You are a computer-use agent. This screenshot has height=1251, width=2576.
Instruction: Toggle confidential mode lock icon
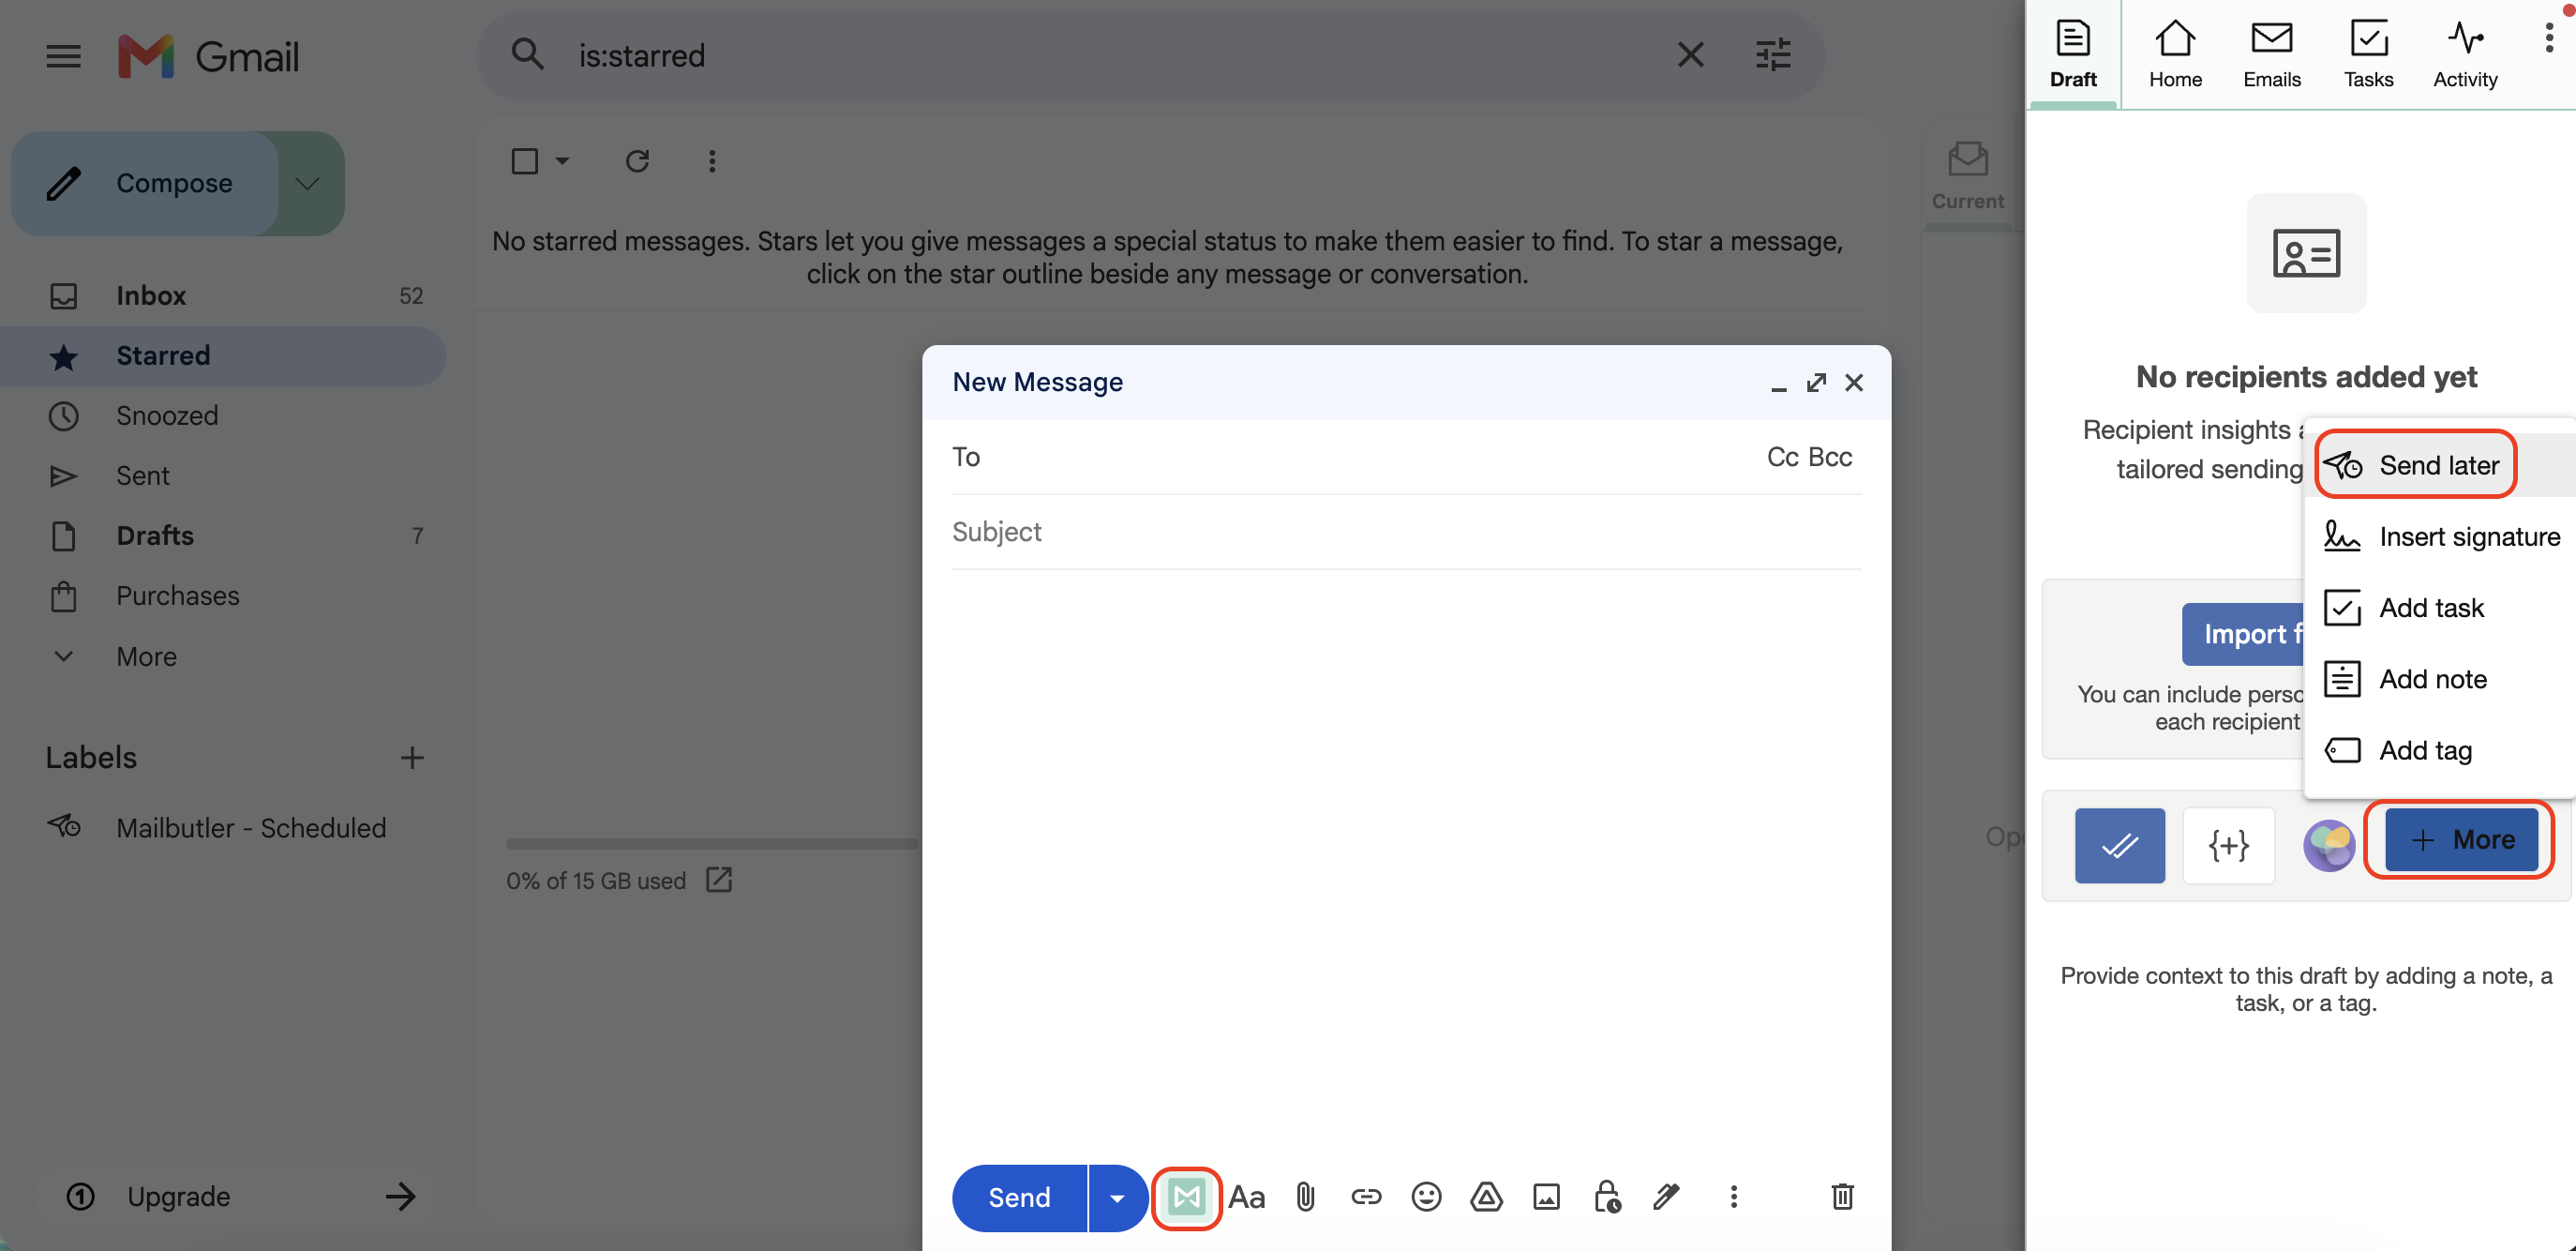pyautogui.click(x=1607, y=1197)
